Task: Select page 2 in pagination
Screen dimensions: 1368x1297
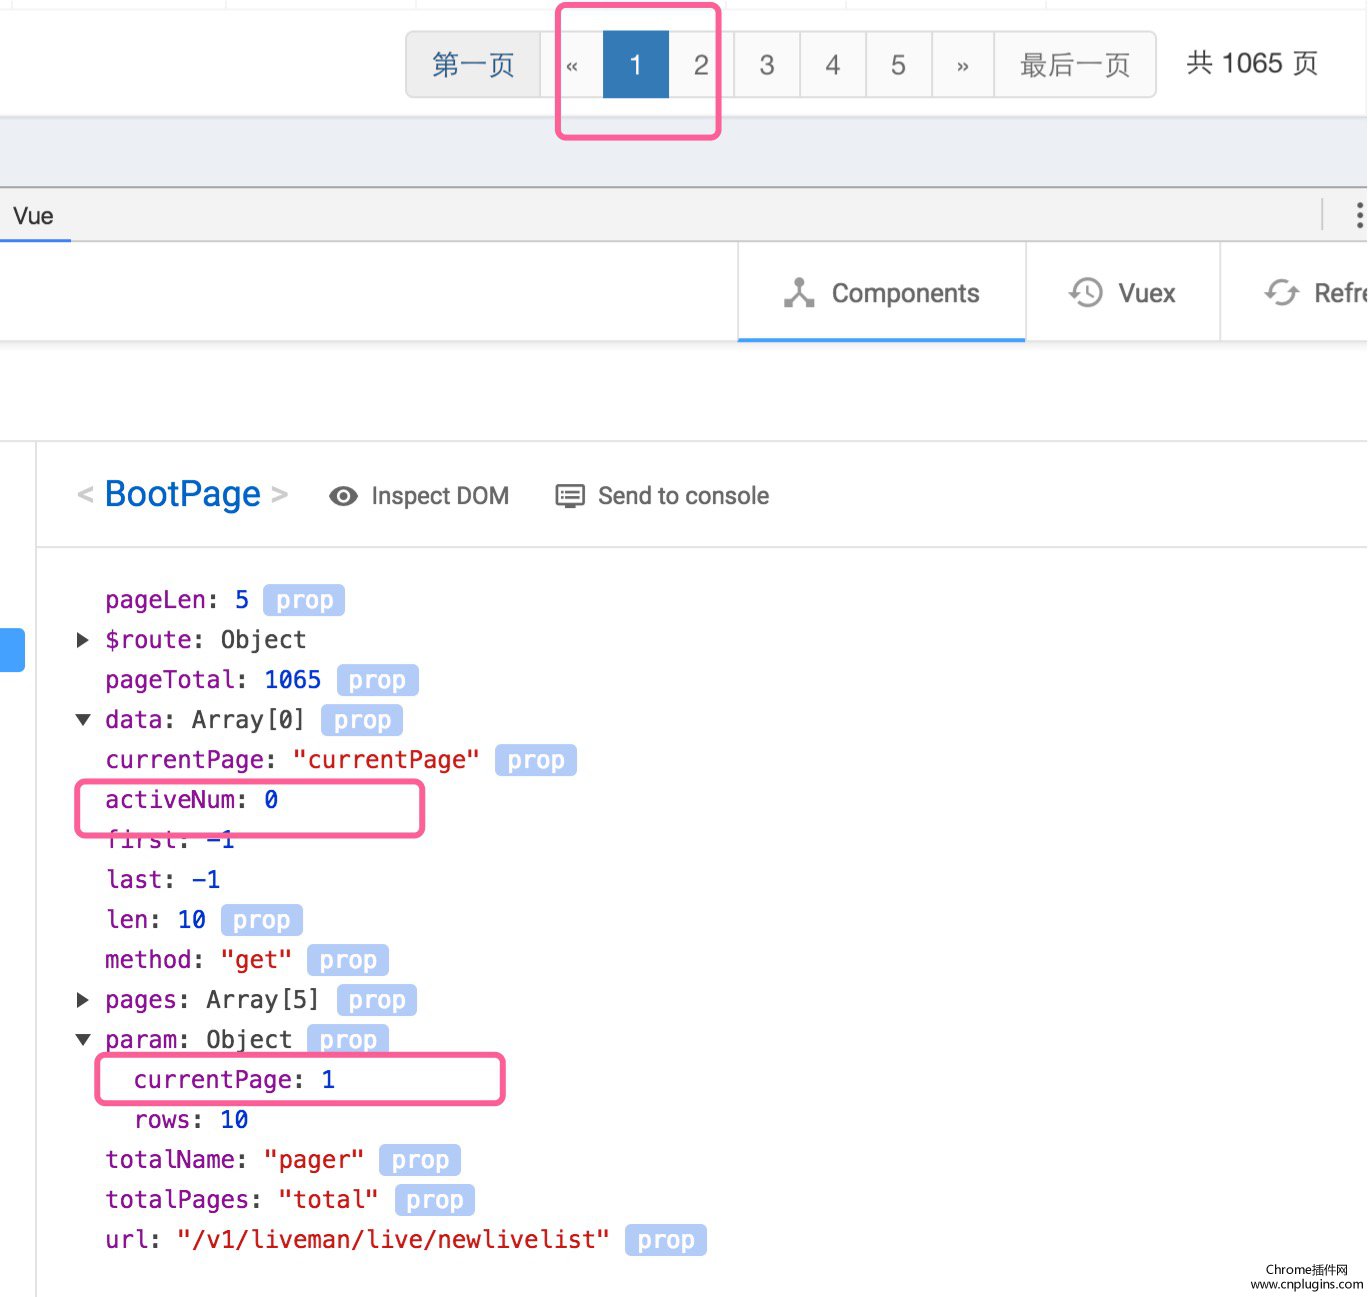Action: 701,65
